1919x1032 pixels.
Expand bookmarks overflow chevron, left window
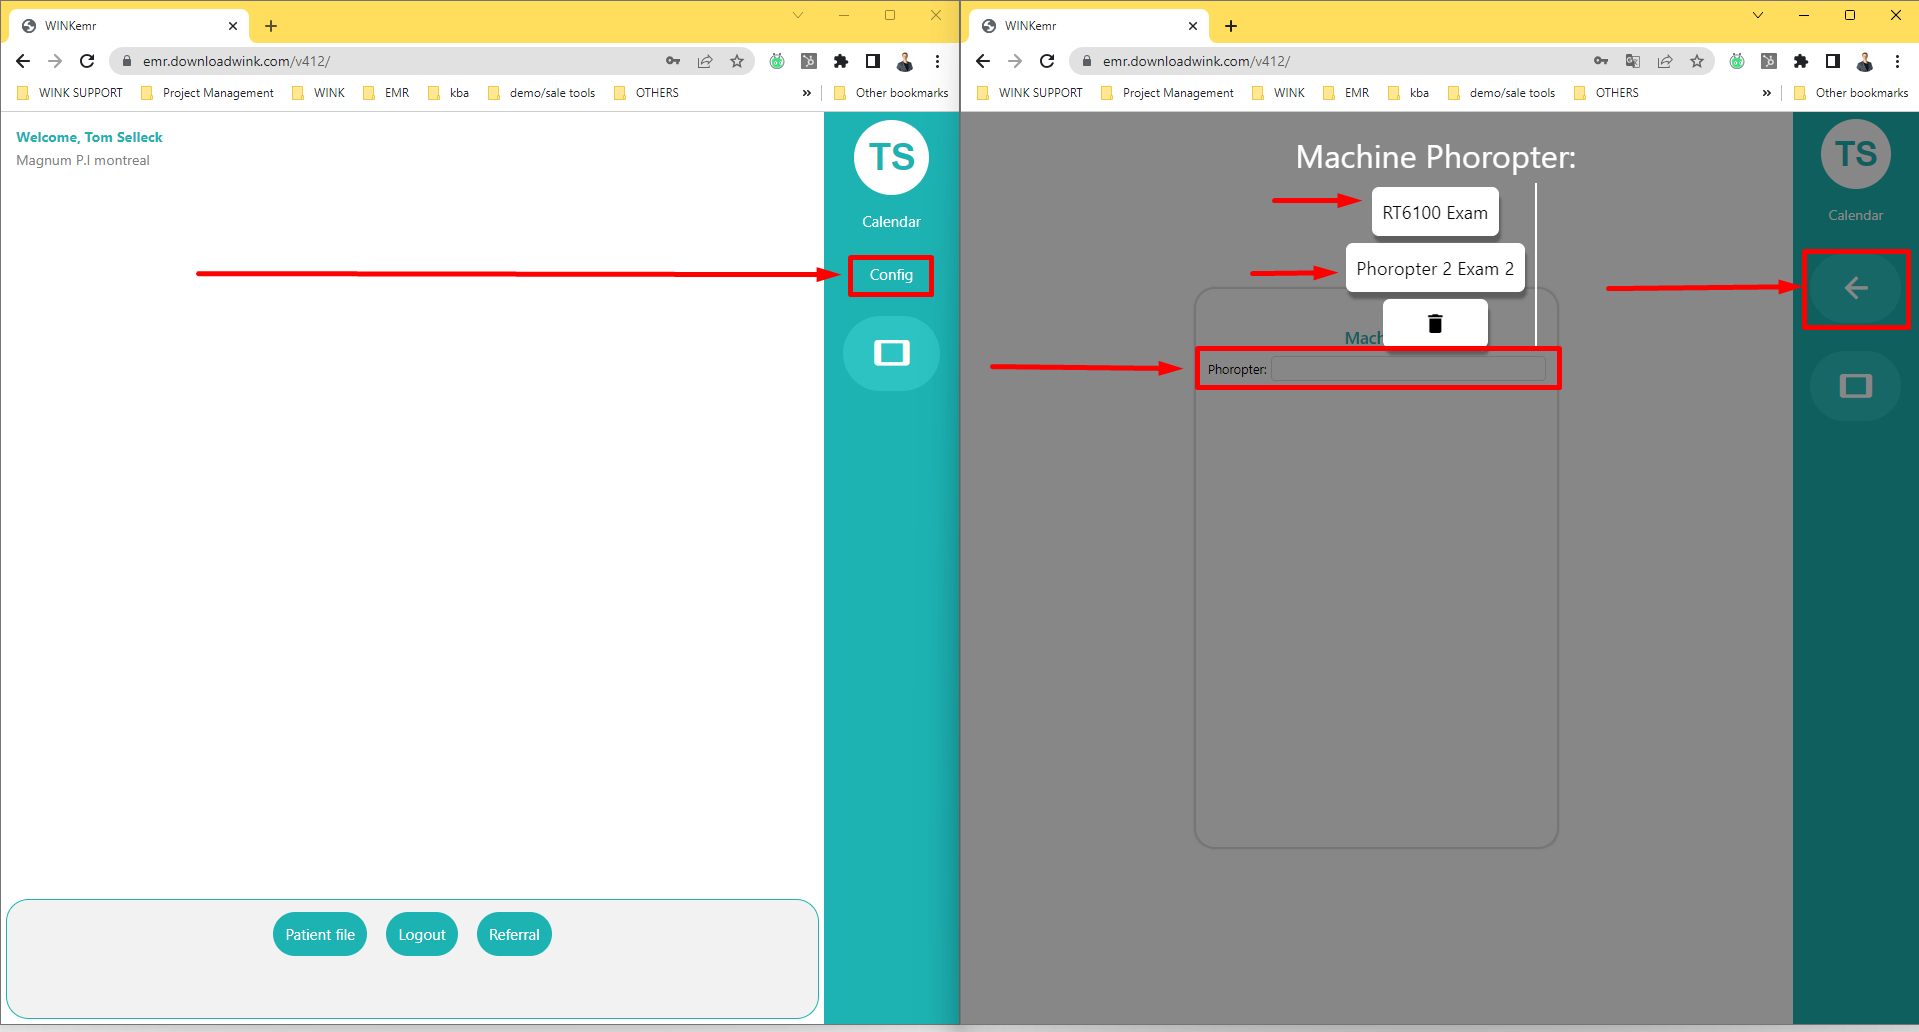point(806,93)
